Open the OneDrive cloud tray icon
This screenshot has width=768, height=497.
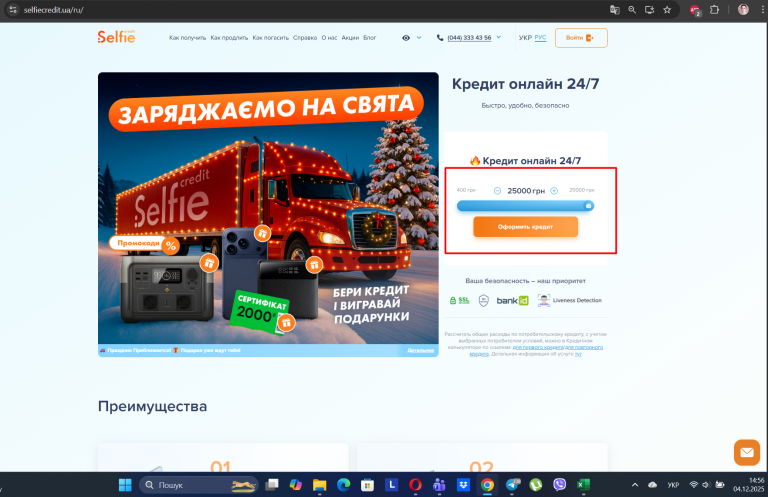coord(652,485)
